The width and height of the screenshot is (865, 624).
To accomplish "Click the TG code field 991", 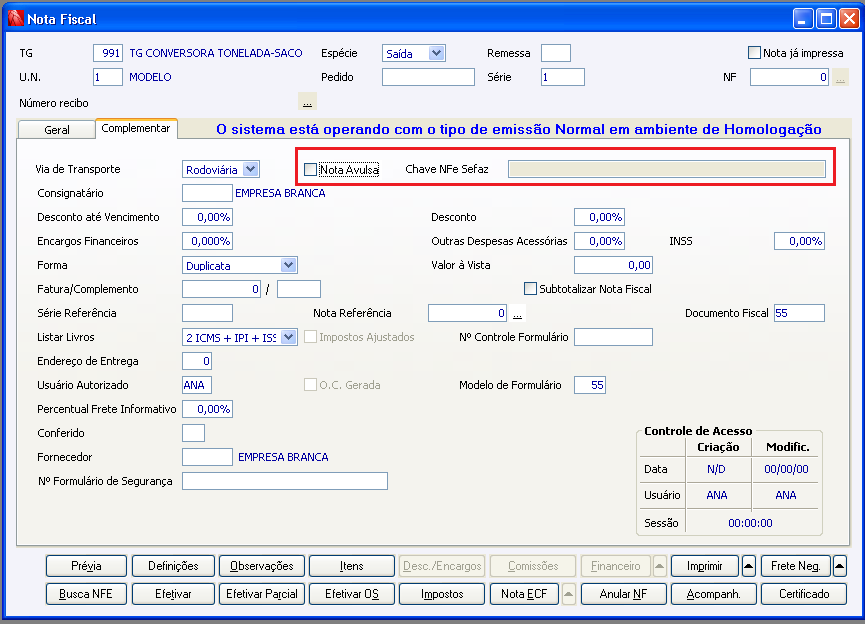I will pyautogui.click(x=108, y=53).
